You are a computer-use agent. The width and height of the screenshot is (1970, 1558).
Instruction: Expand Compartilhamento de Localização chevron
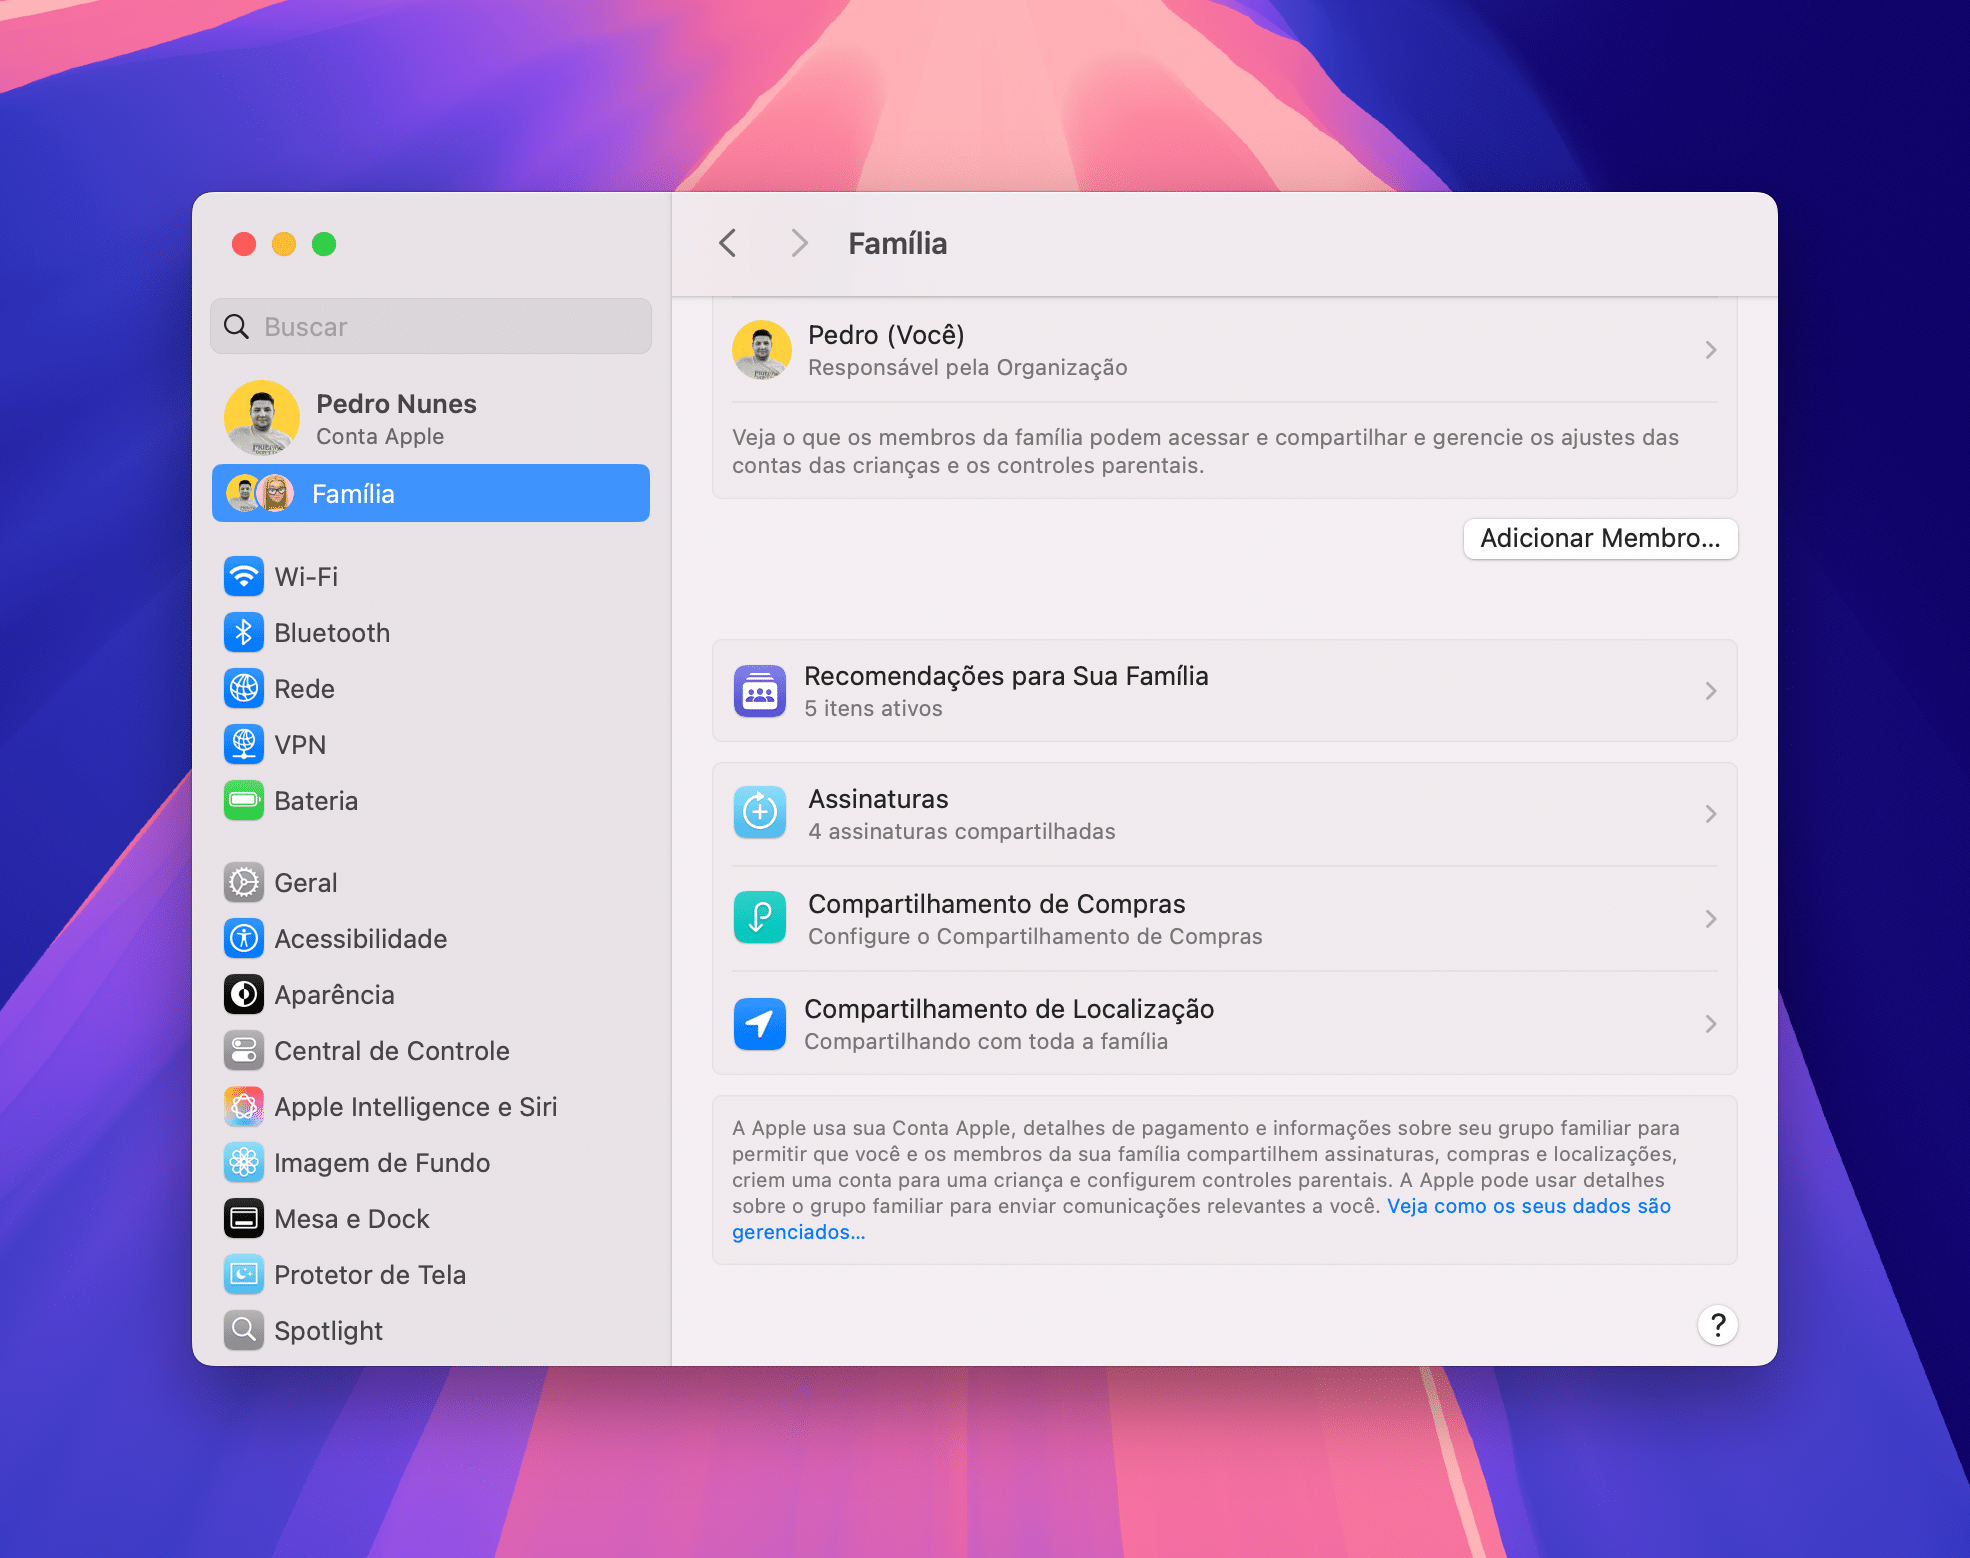1711,1024
